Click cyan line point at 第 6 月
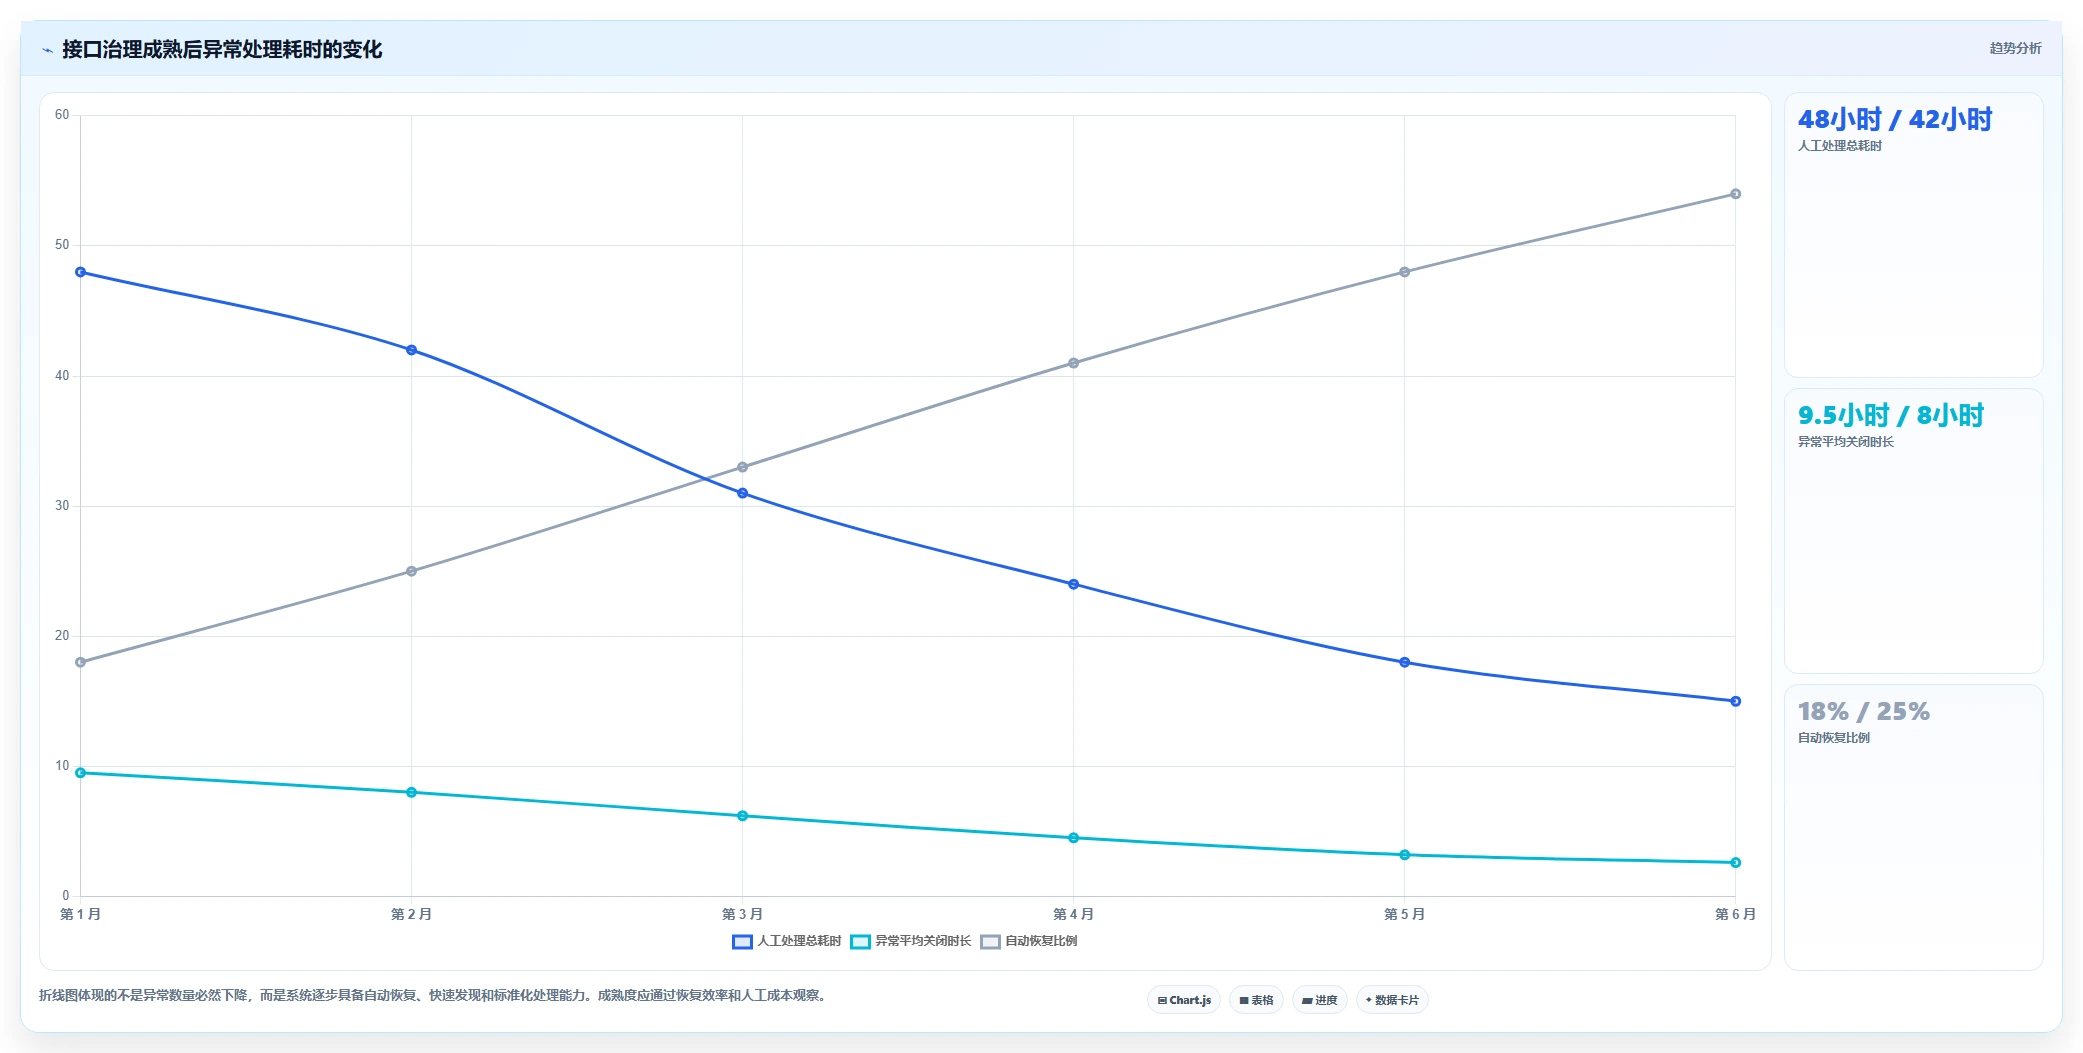2083x1053 pixels. [1735, 862]
